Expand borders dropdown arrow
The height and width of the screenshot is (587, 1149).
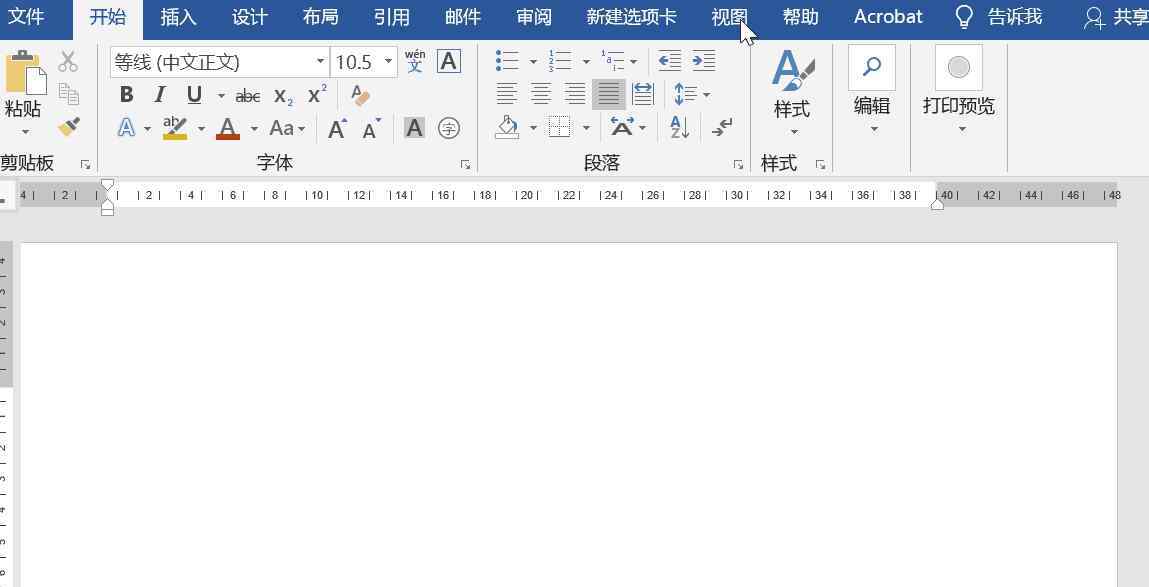[x=585, y=128]
